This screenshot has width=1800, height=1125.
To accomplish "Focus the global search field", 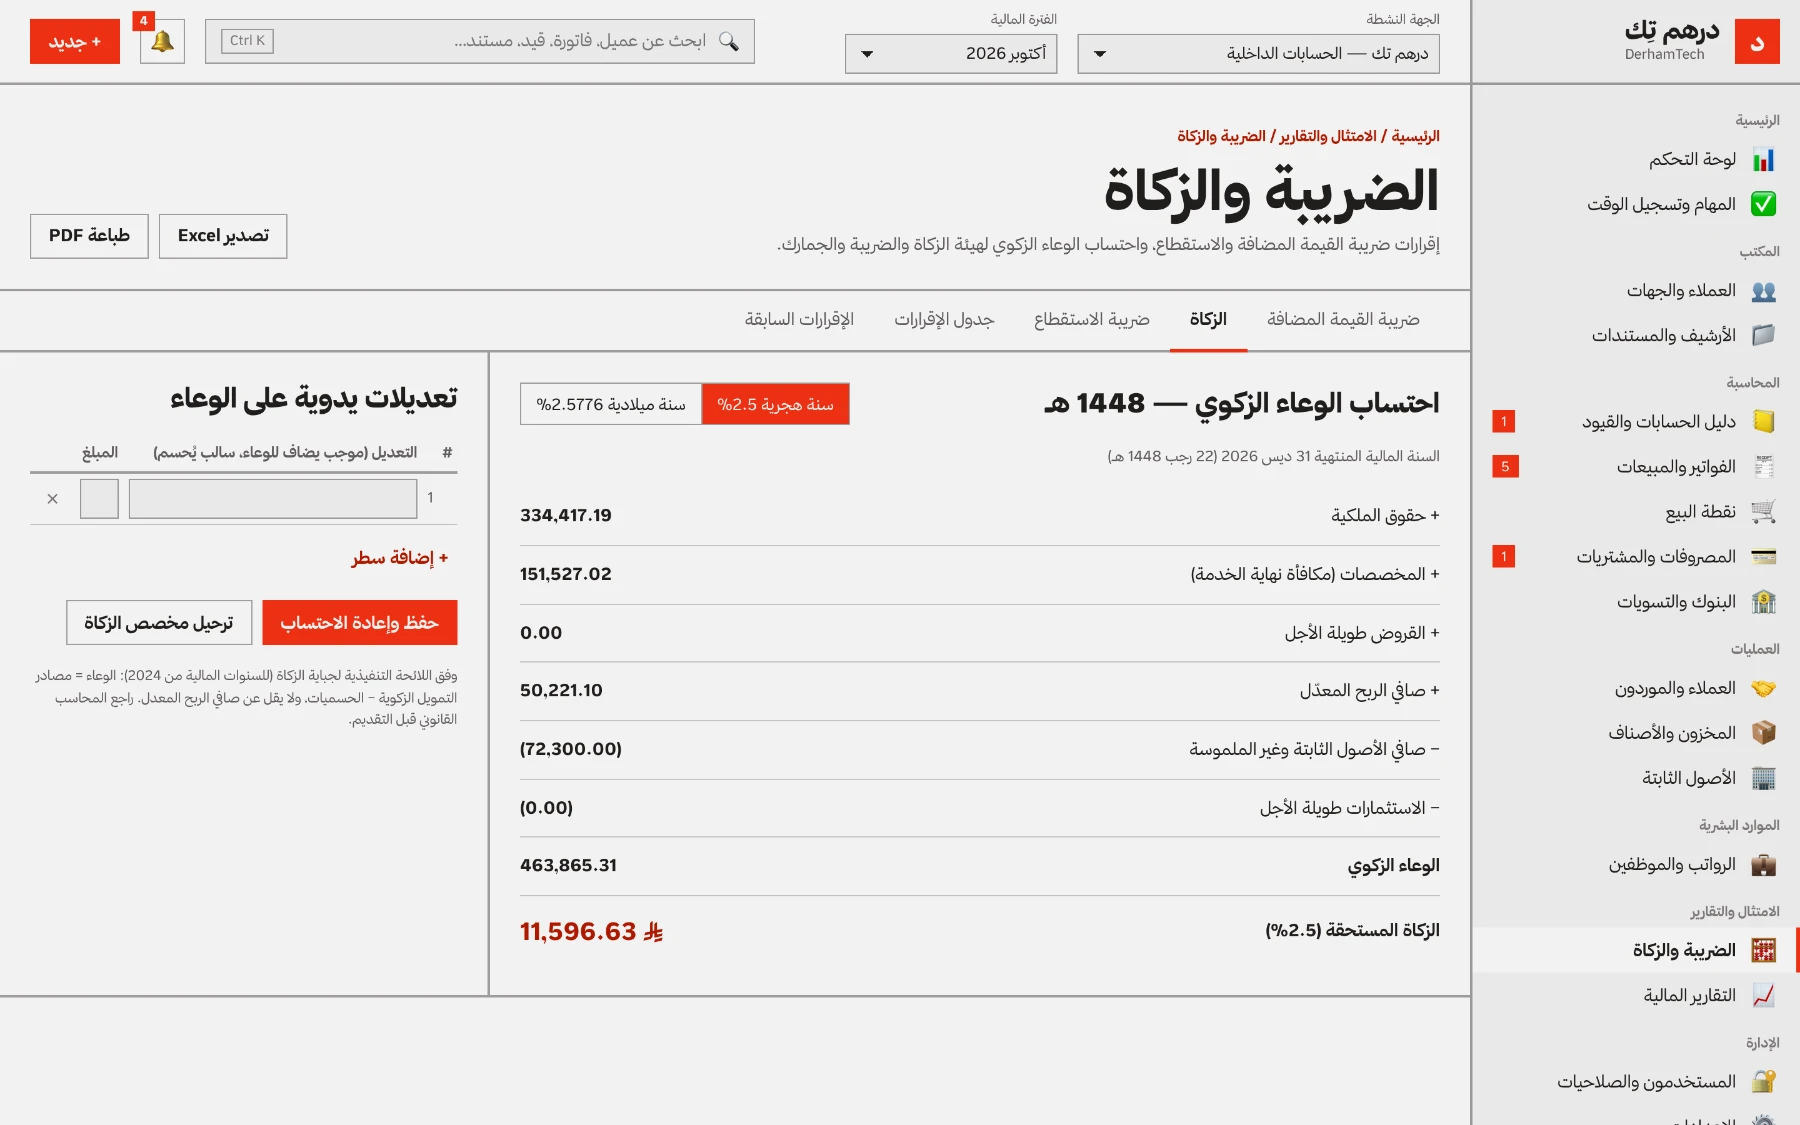I will click(480, 41).
